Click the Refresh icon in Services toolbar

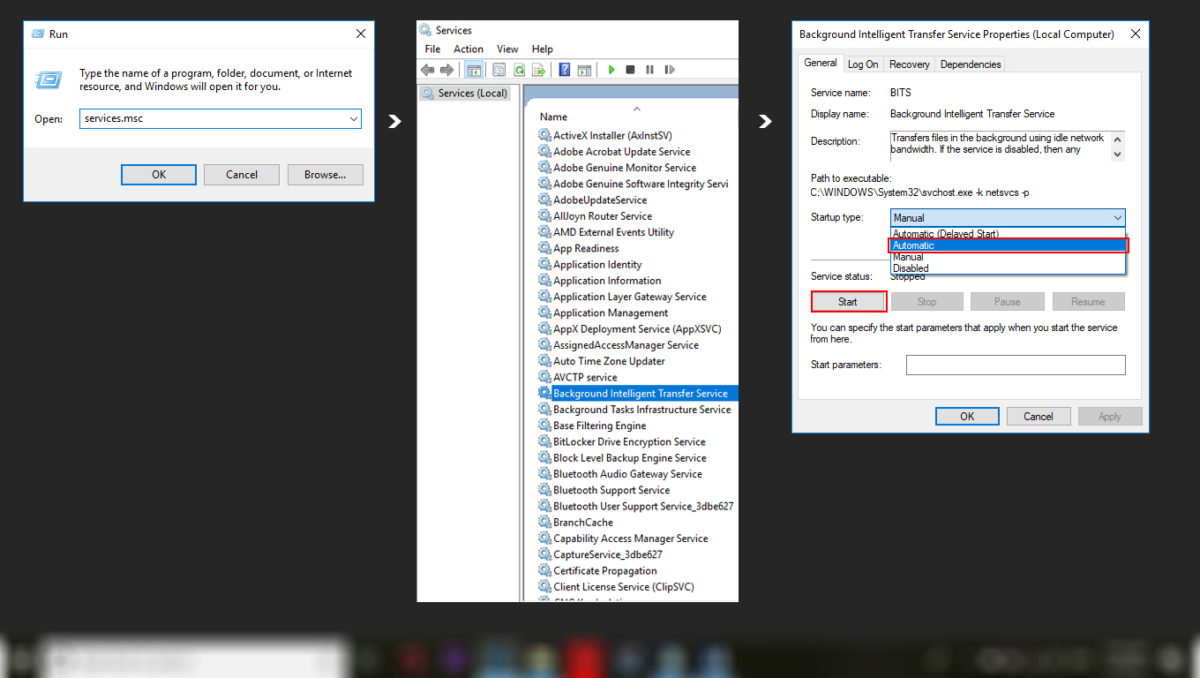coord(518,69)
